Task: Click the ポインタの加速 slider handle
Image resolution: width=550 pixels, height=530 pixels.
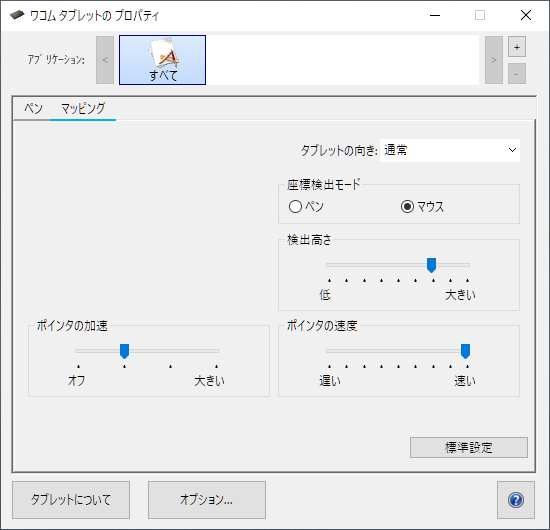Action: point(125,351)
